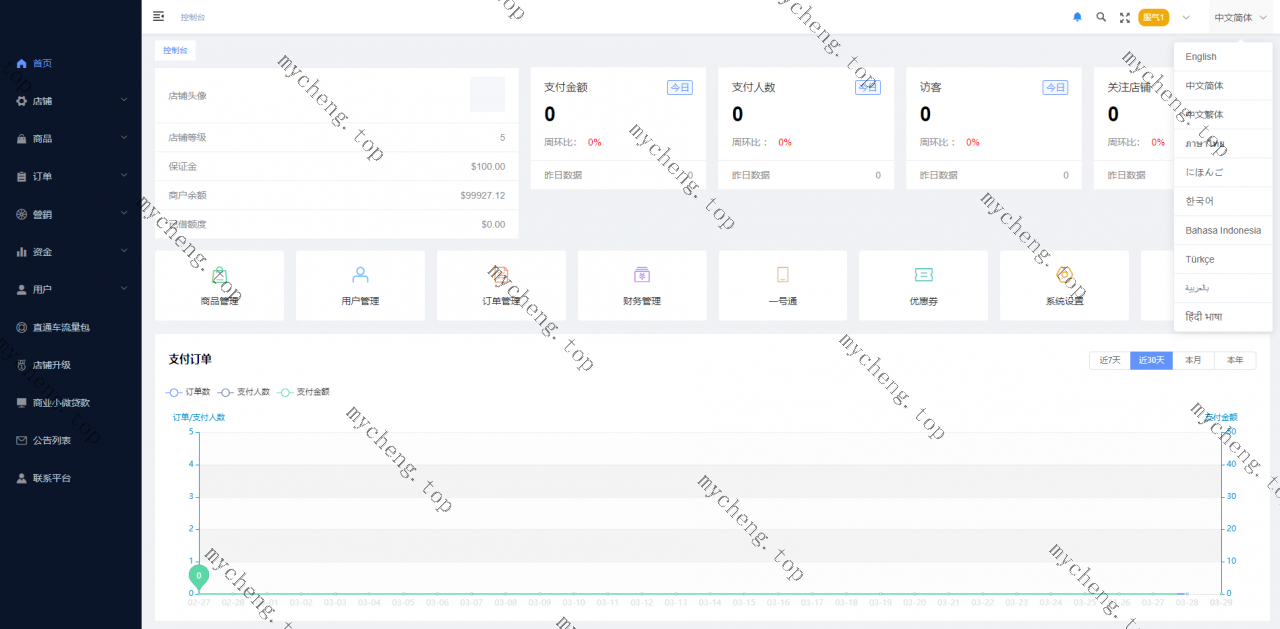Viewport: 1280px width, 629px height.
Task: Click the 商户余额 value $99927.12
Action: click(x=483, y=196)
